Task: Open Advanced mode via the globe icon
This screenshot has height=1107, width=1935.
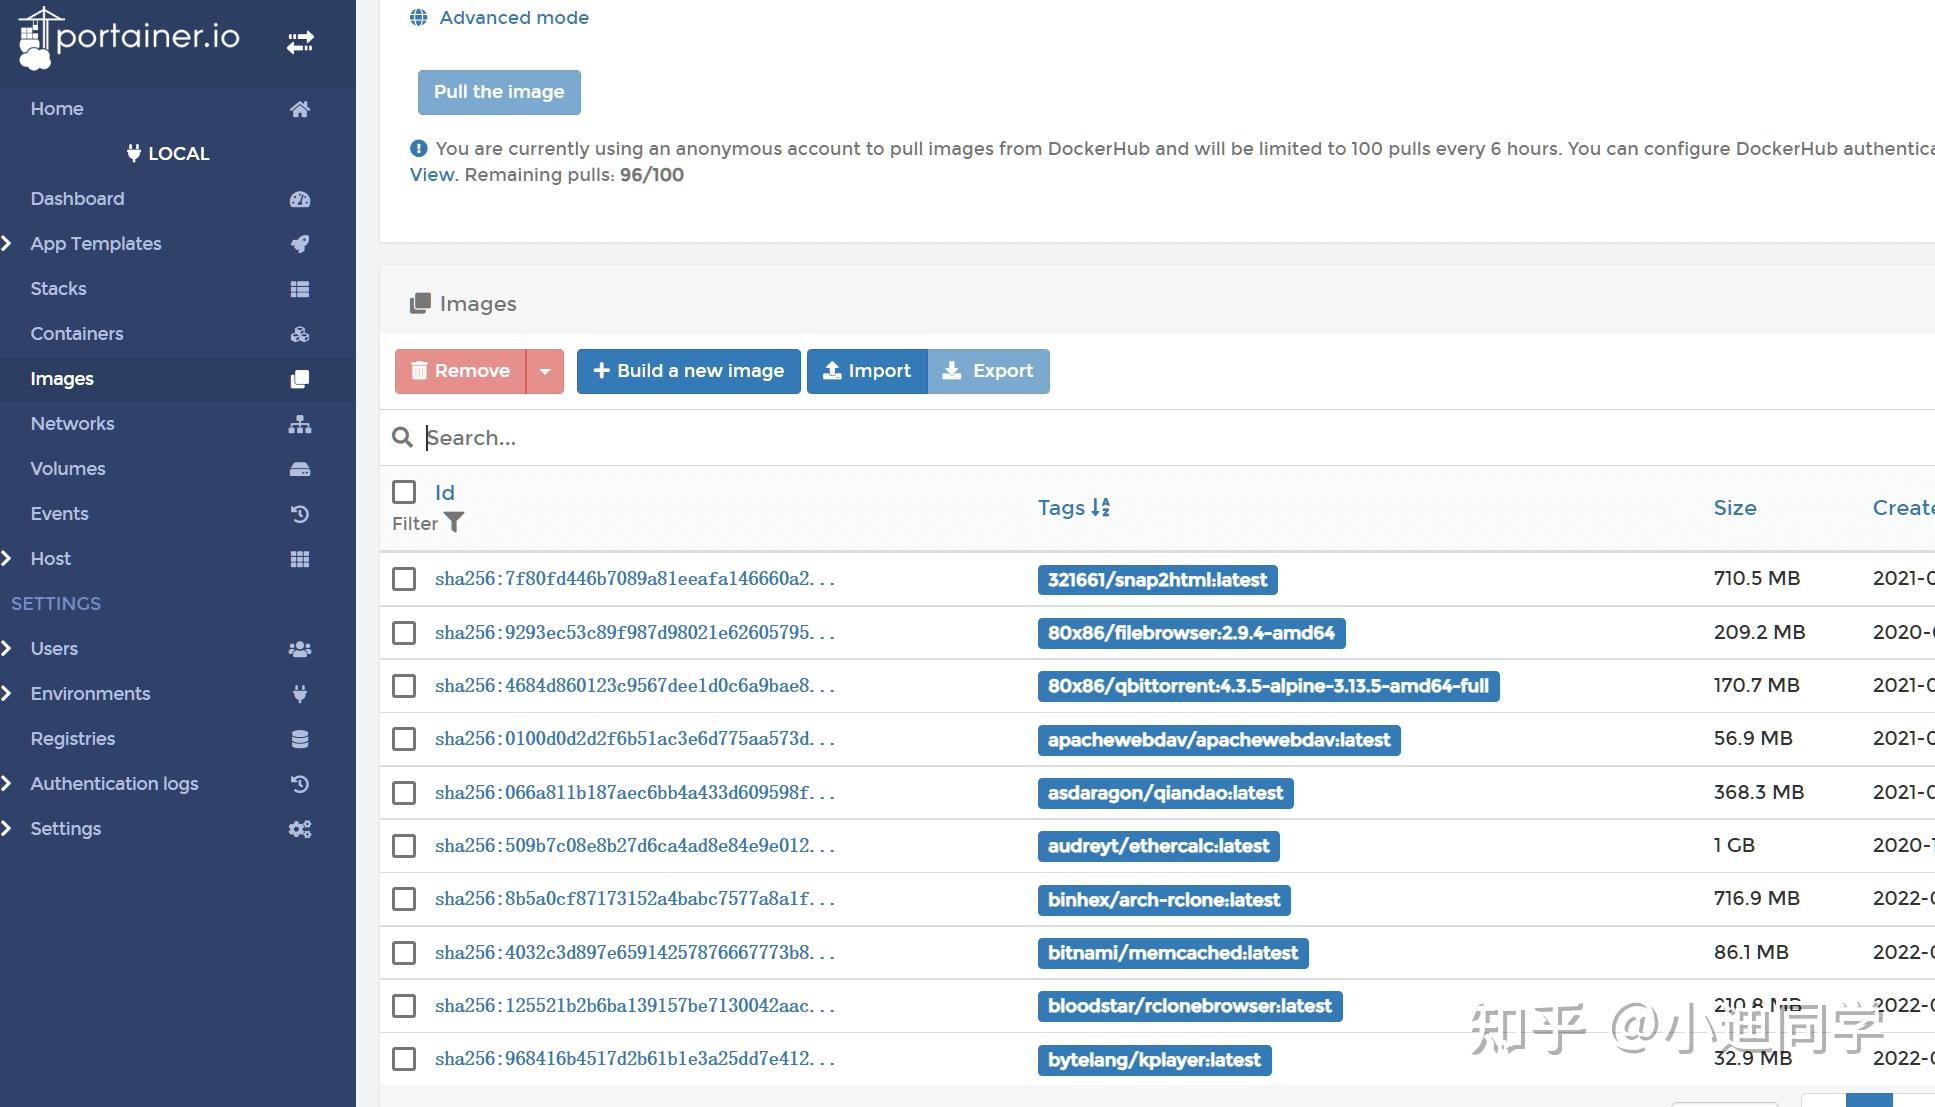Action: pos(419,16)
